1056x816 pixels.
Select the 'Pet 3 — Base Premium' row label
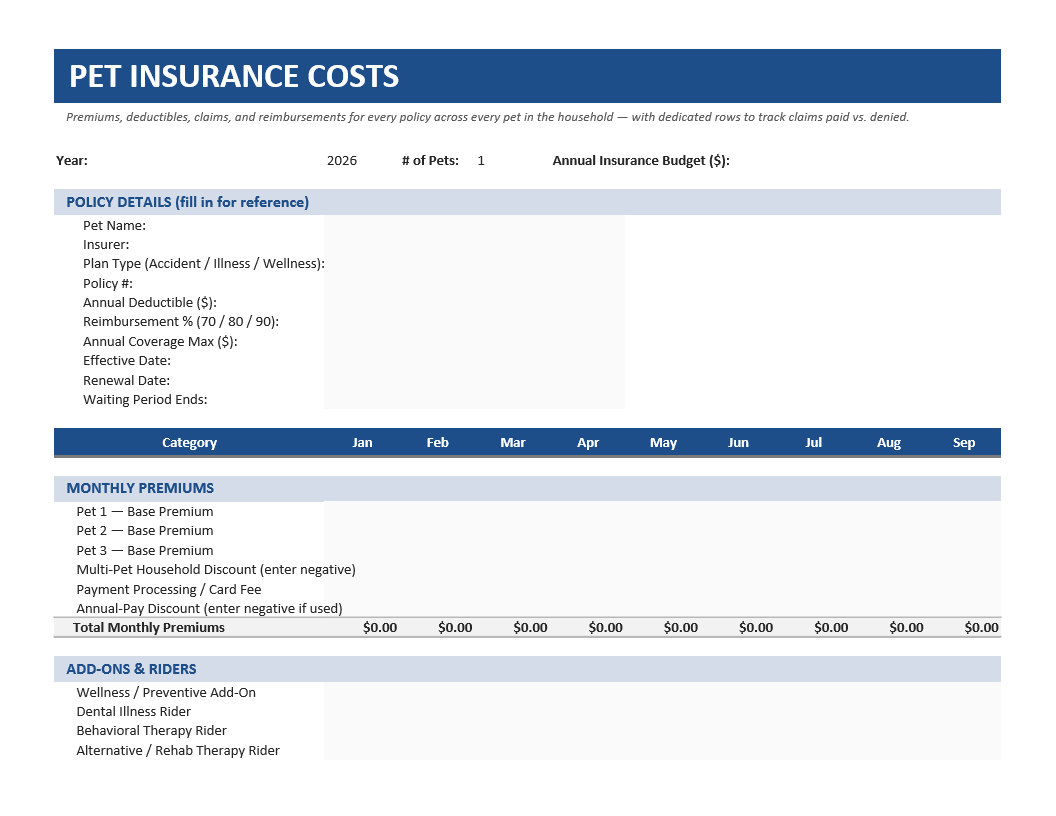pyautogui.click(x=145, y=551)
